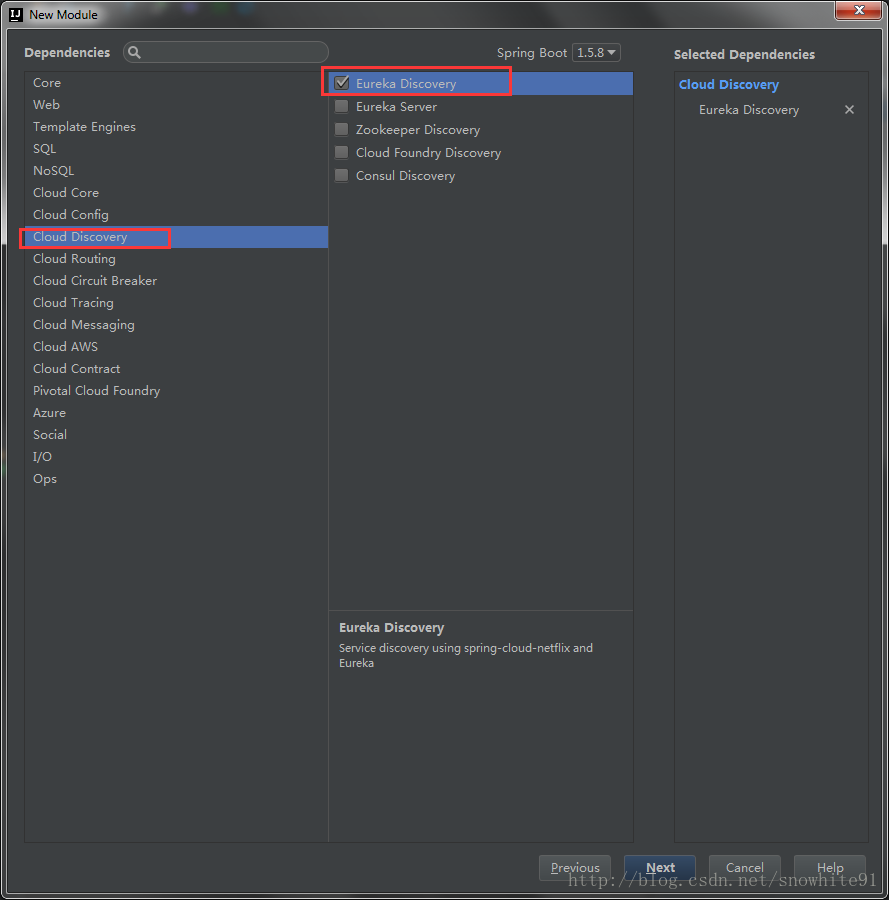889x900 pixels.
Task: Open the Cloud Routing category
Action: pyautogui.click(x=176, y=259)
